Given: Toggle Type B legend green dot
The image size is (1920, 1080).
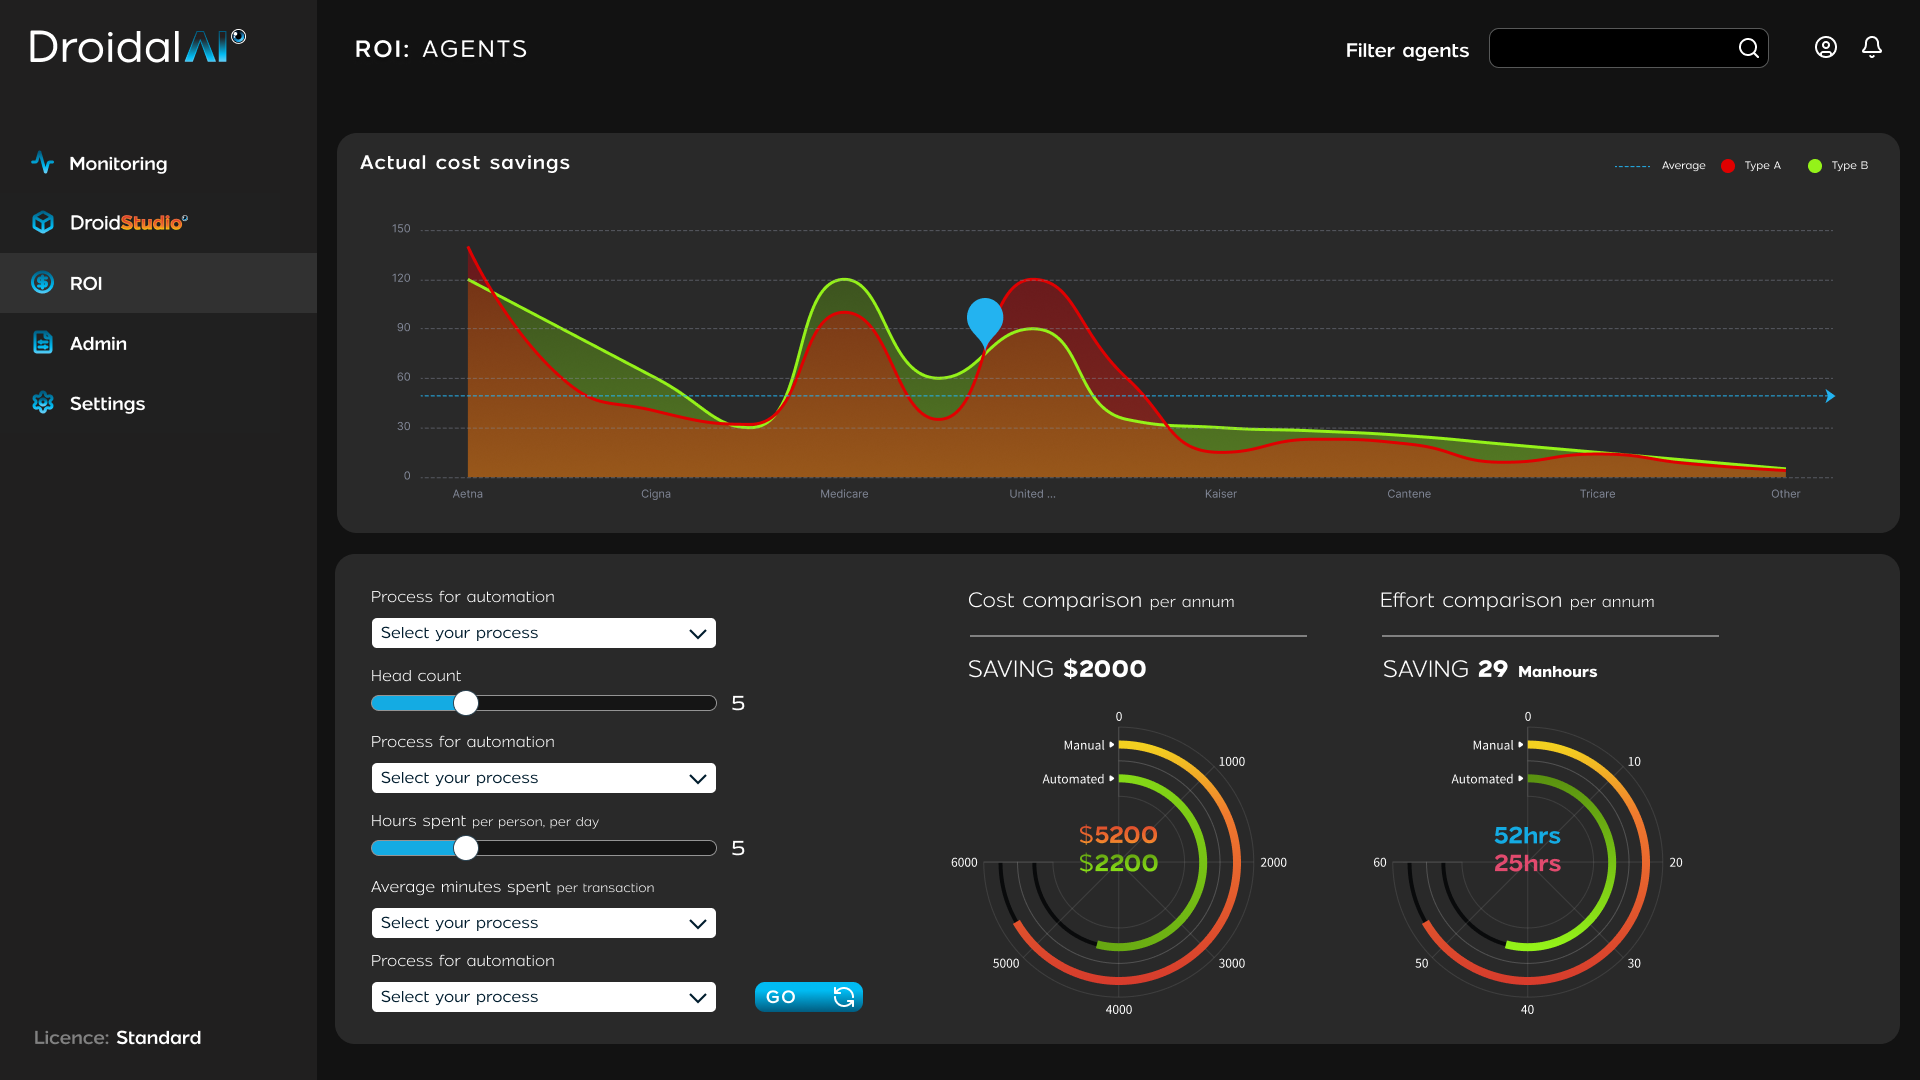Looking at the screenshot, I should click(1815, 166).
